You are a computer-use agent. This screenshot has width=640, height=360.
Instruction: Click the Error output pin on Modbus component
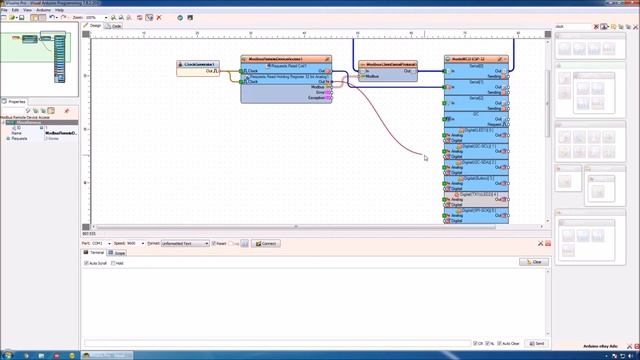[x=329, y=92]
